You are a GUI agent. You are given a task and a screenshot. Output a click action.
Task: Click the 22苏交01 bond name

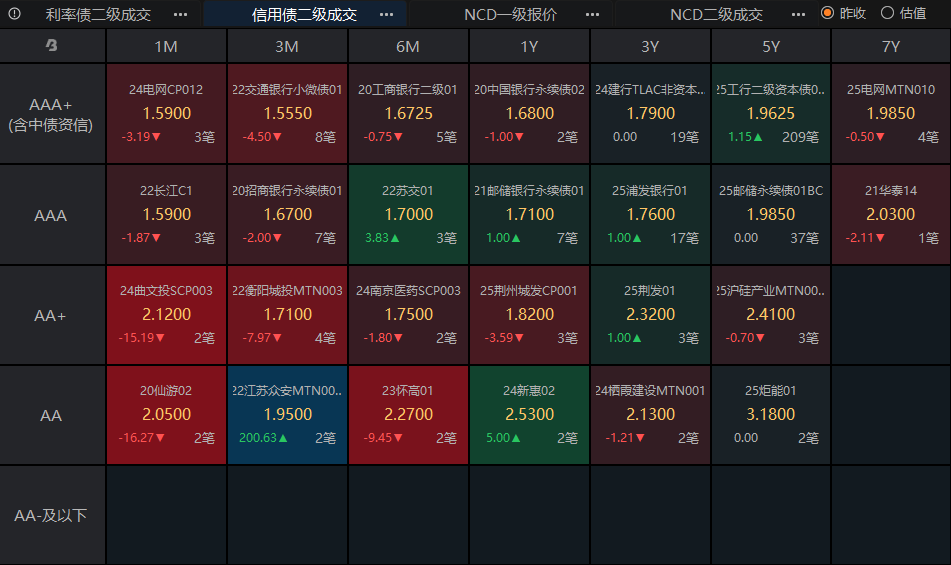point(408,190)
